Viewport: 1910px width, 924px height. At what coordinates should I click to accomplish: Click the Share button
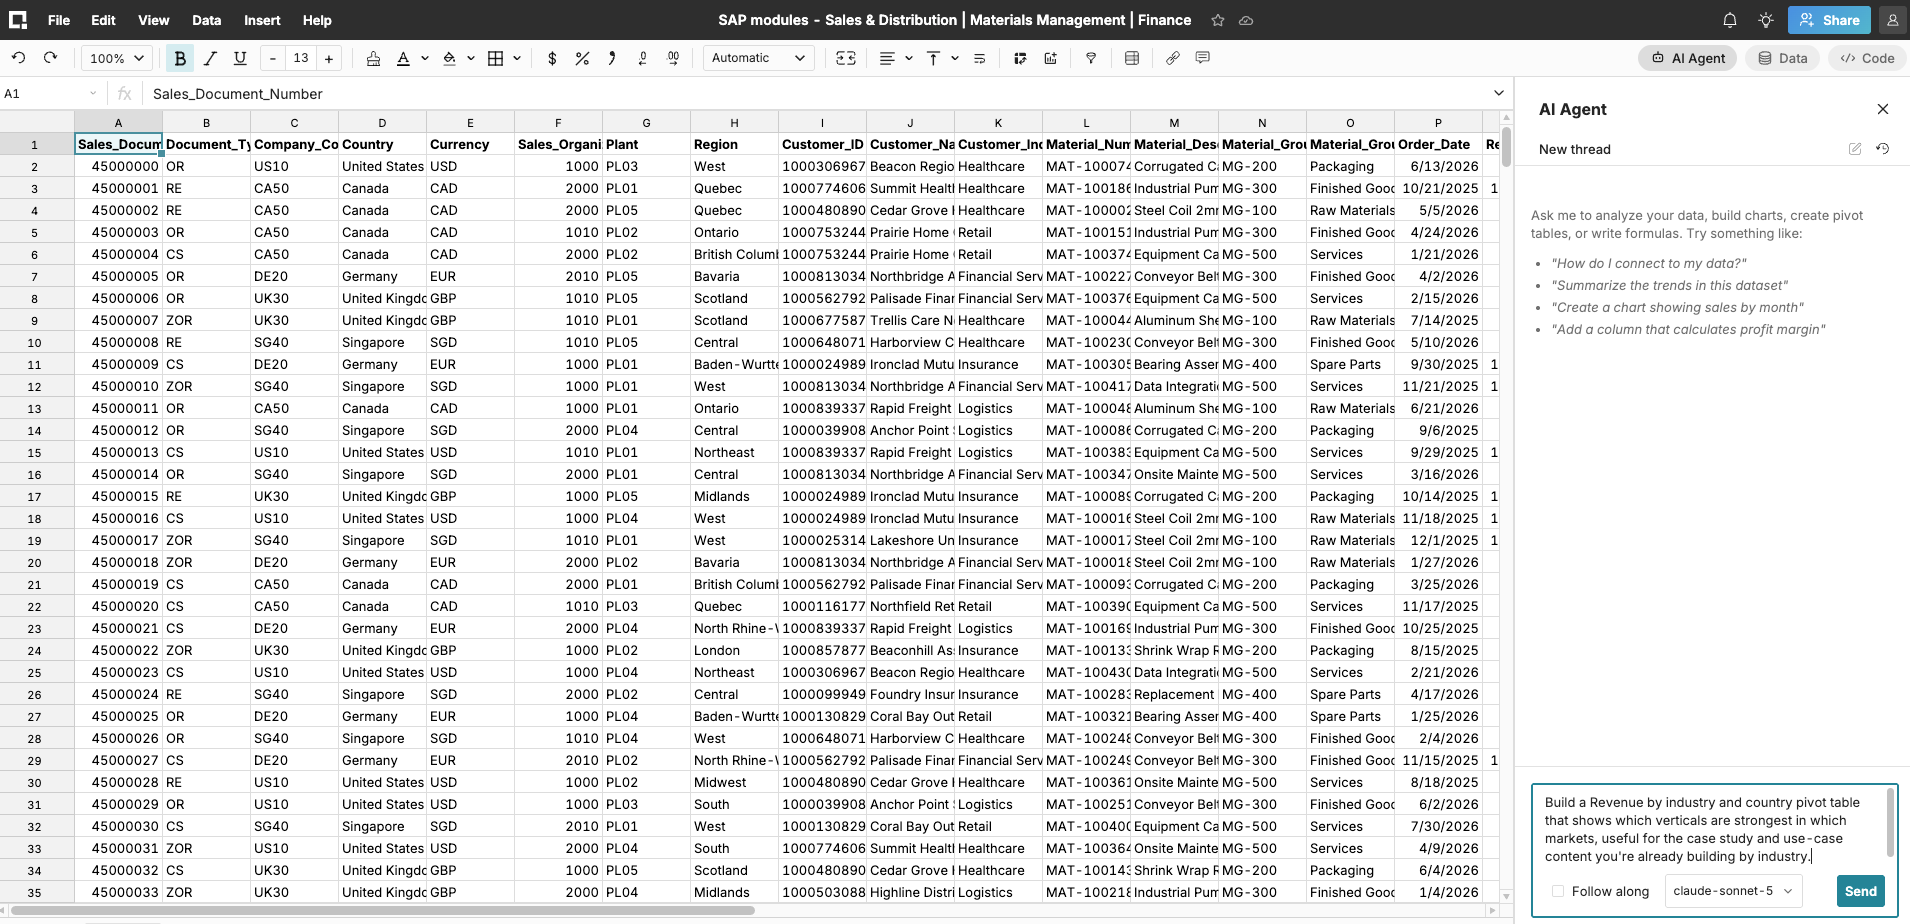pos(1829,20)
